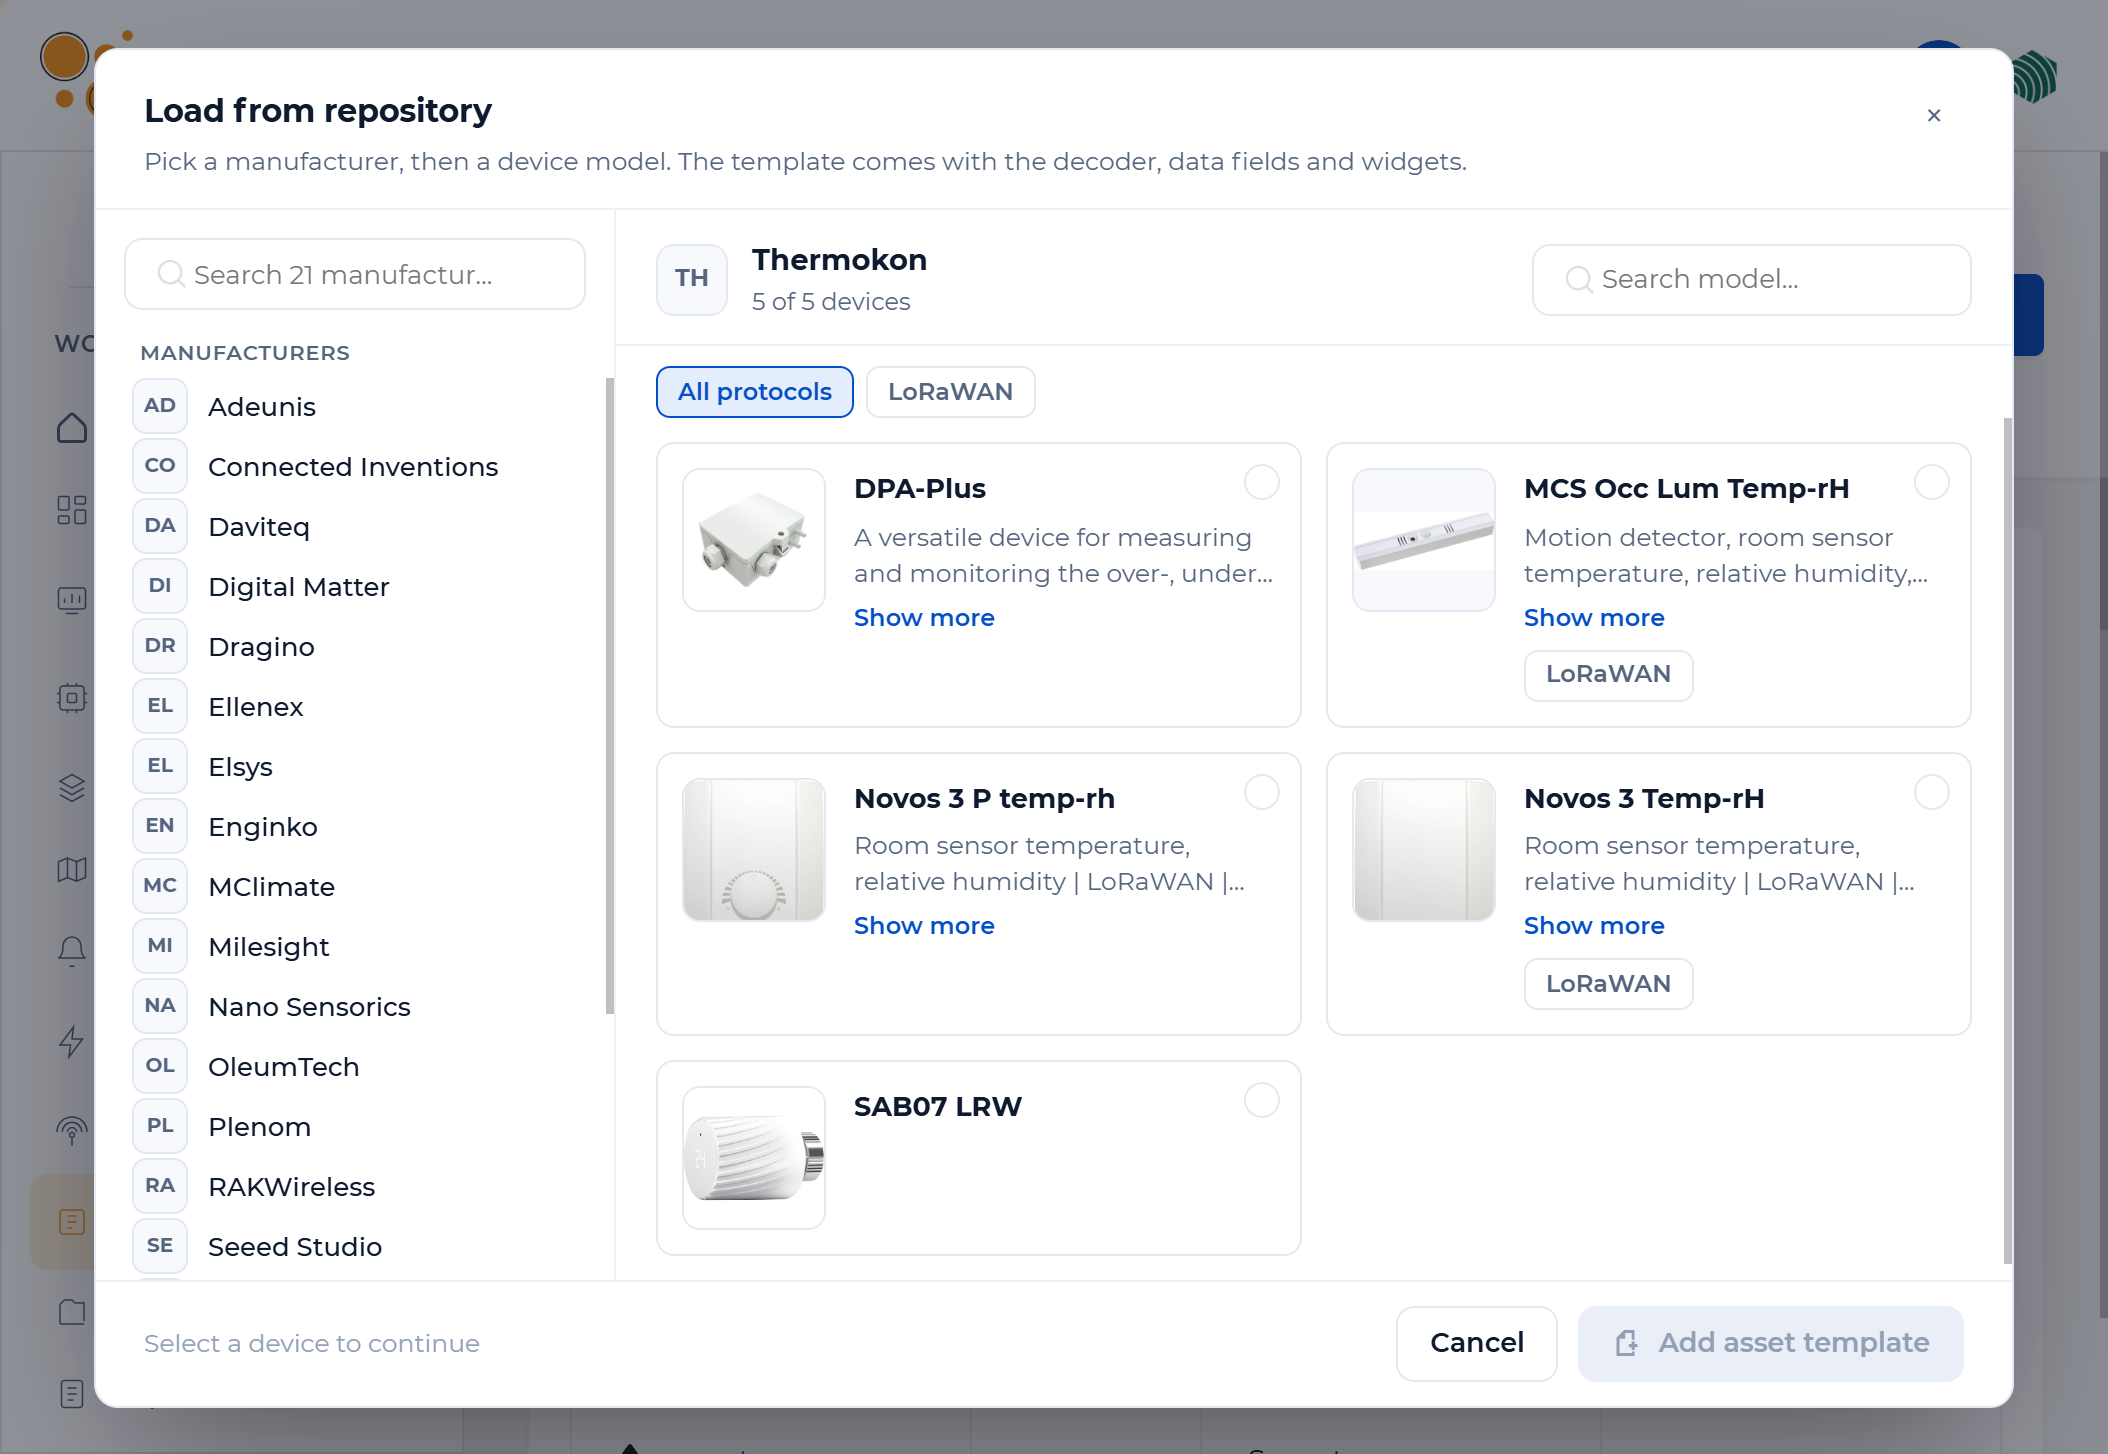Select the DPA-Plus device radio button
Image resolution: width=2108 pixels, height=1454 pixels.
(x=1262, y=482)
